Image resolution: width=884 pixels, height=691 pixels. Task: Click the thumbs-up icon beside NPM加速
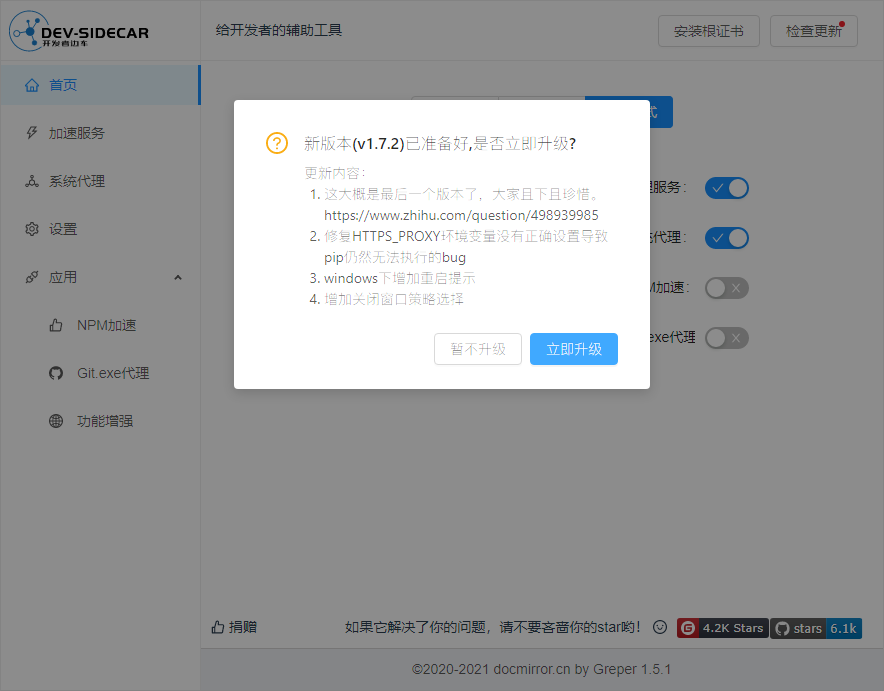click(x=55, y=325)
